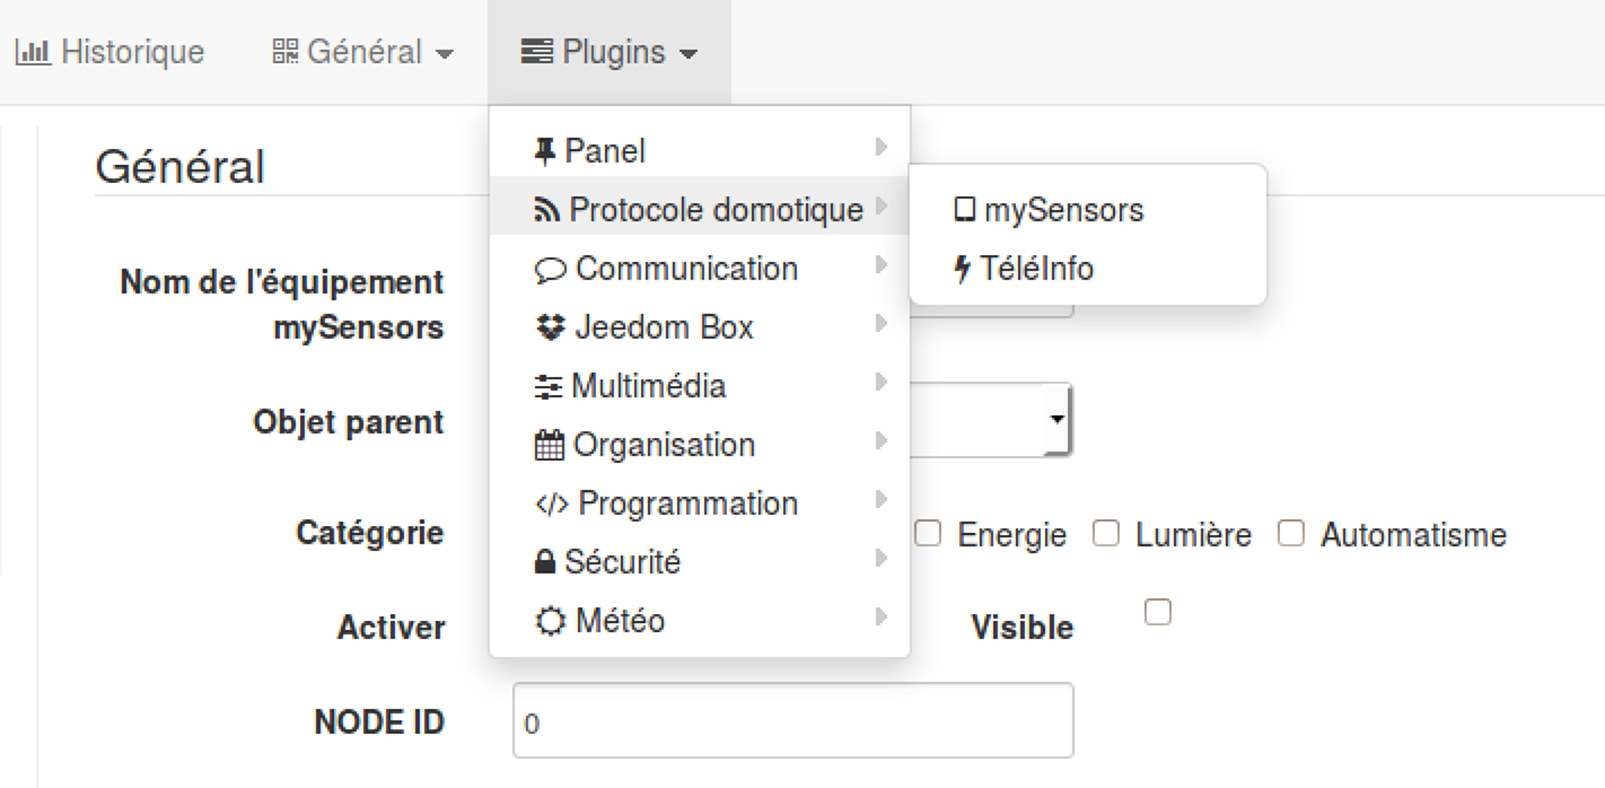
Task: Click the pushpin icon beside Panel
Action: coord(544,151)
